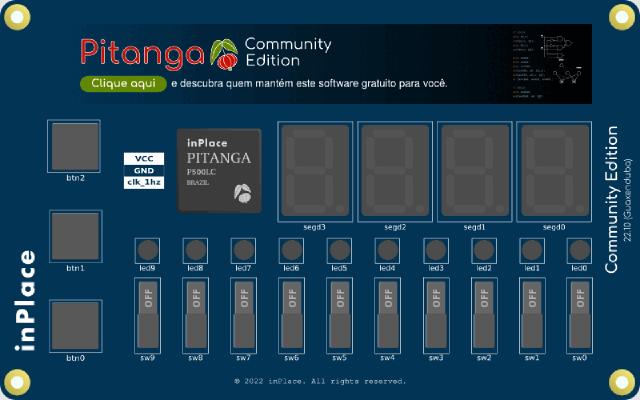Click the led6 indicator
This screenshot has height=400, width=640.
coord(291,251)
